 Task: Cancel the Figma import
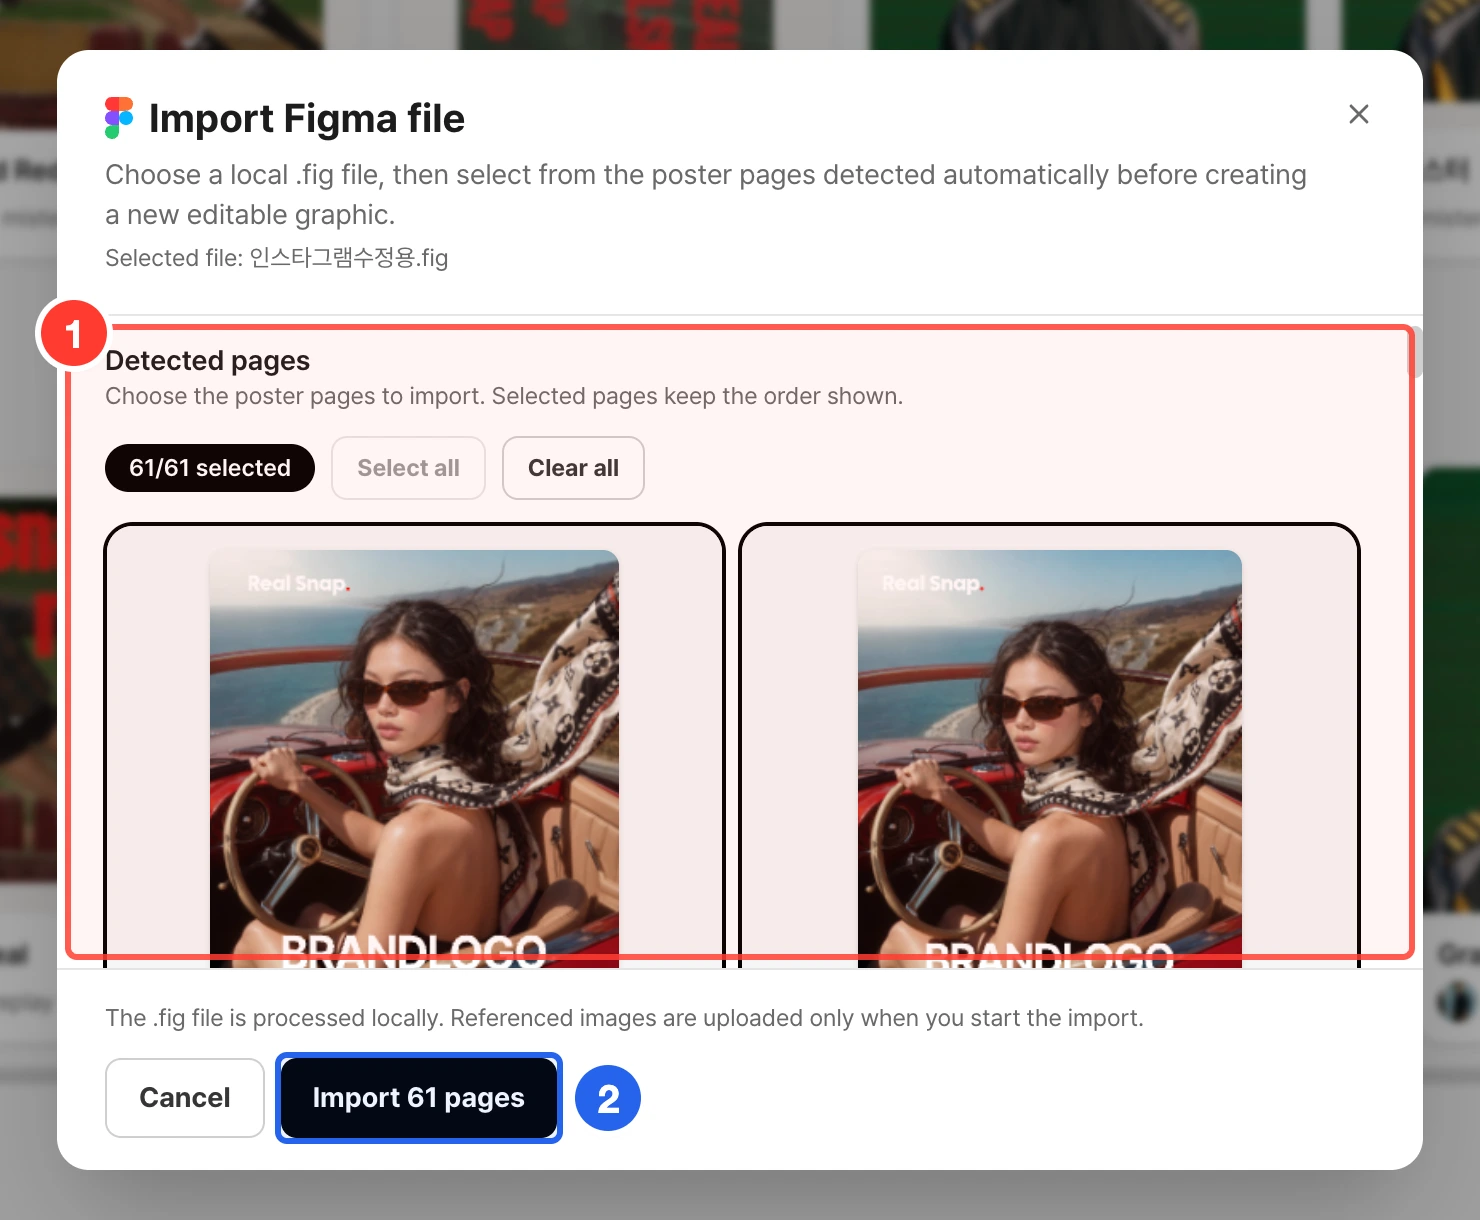point(185,1098)
